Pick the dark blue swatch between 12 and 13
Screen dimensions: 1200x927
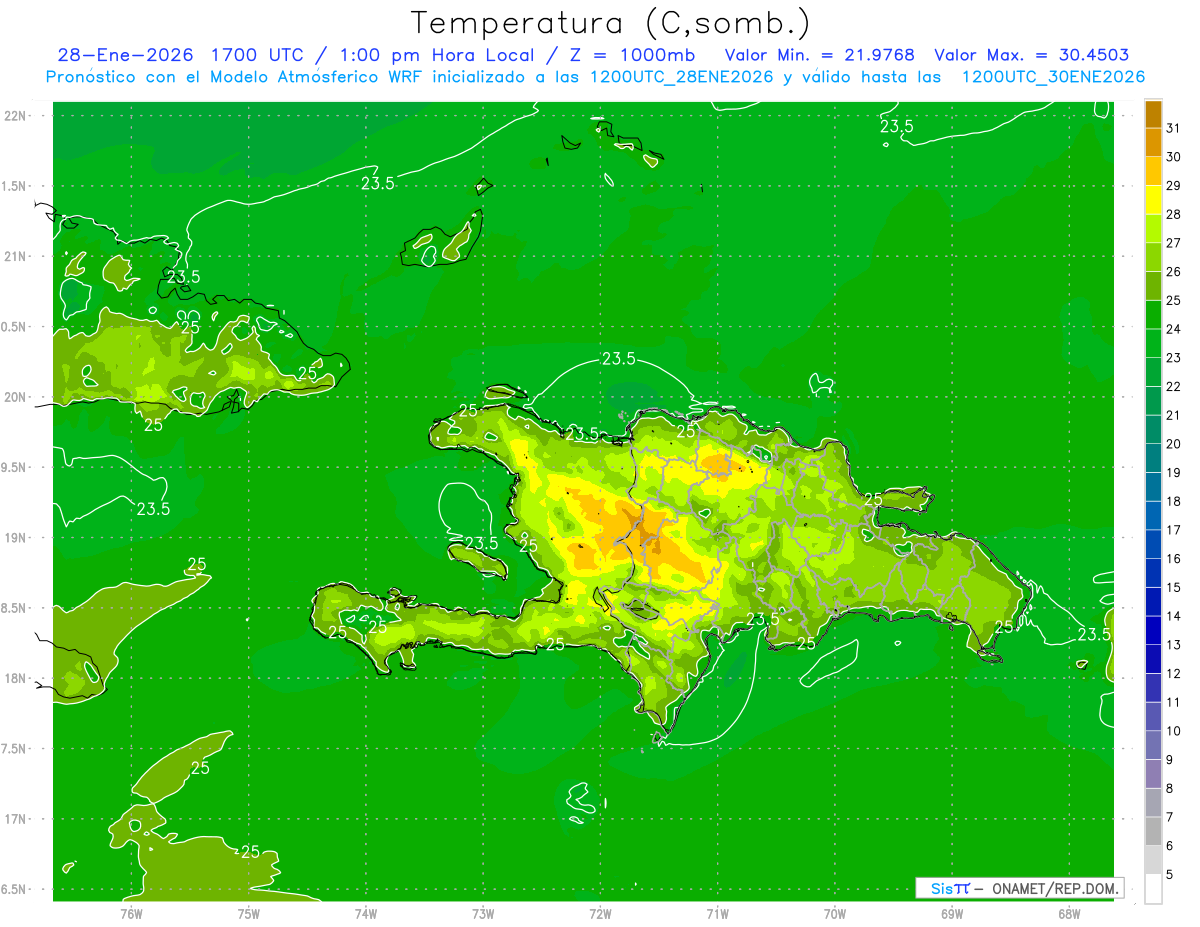pos(1153,659)
